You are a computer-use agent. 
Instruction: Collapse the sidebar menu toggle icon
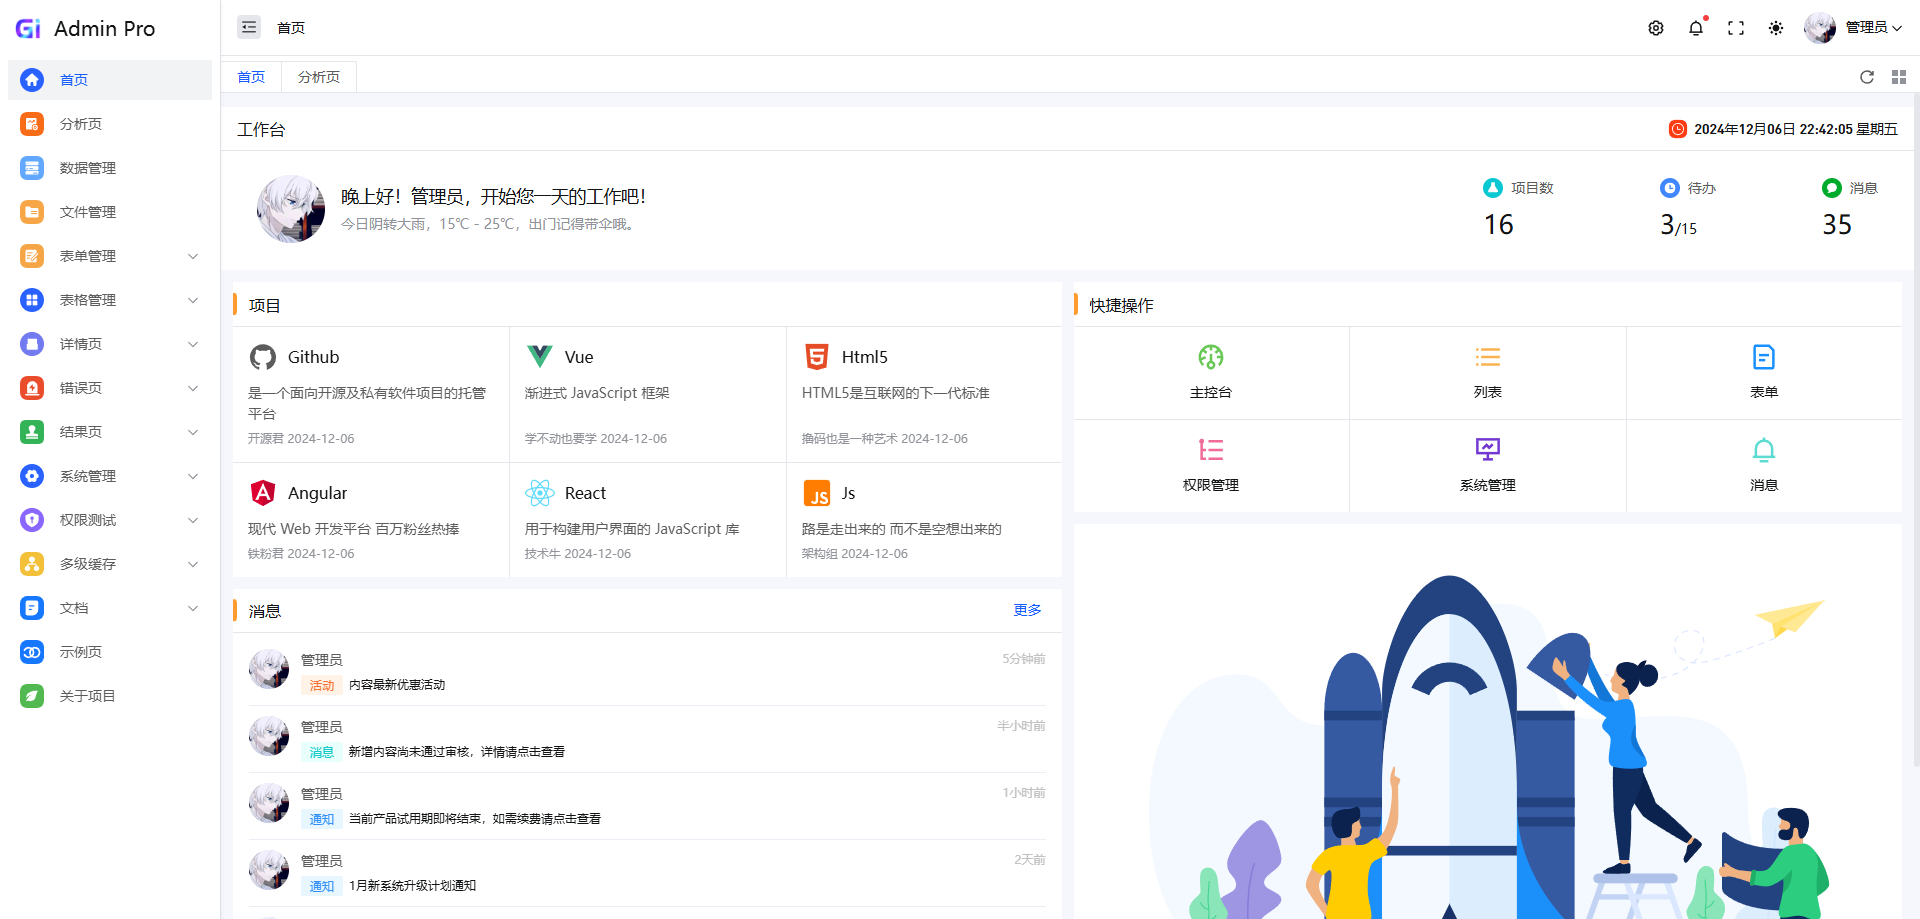[249, 27]
